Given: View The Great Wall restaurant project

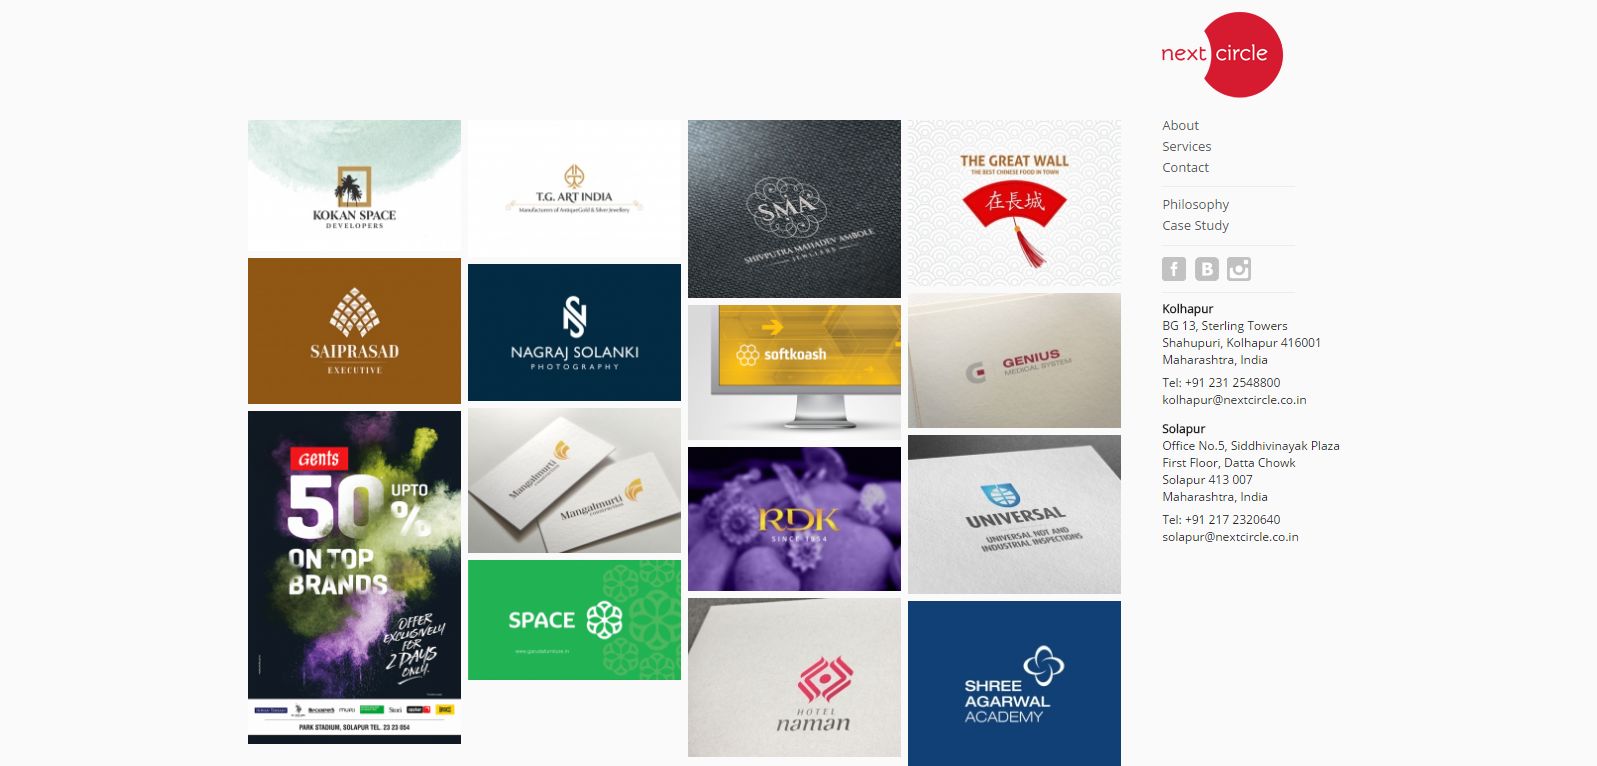Looking at the screenshot, I should pos(1014,203).
